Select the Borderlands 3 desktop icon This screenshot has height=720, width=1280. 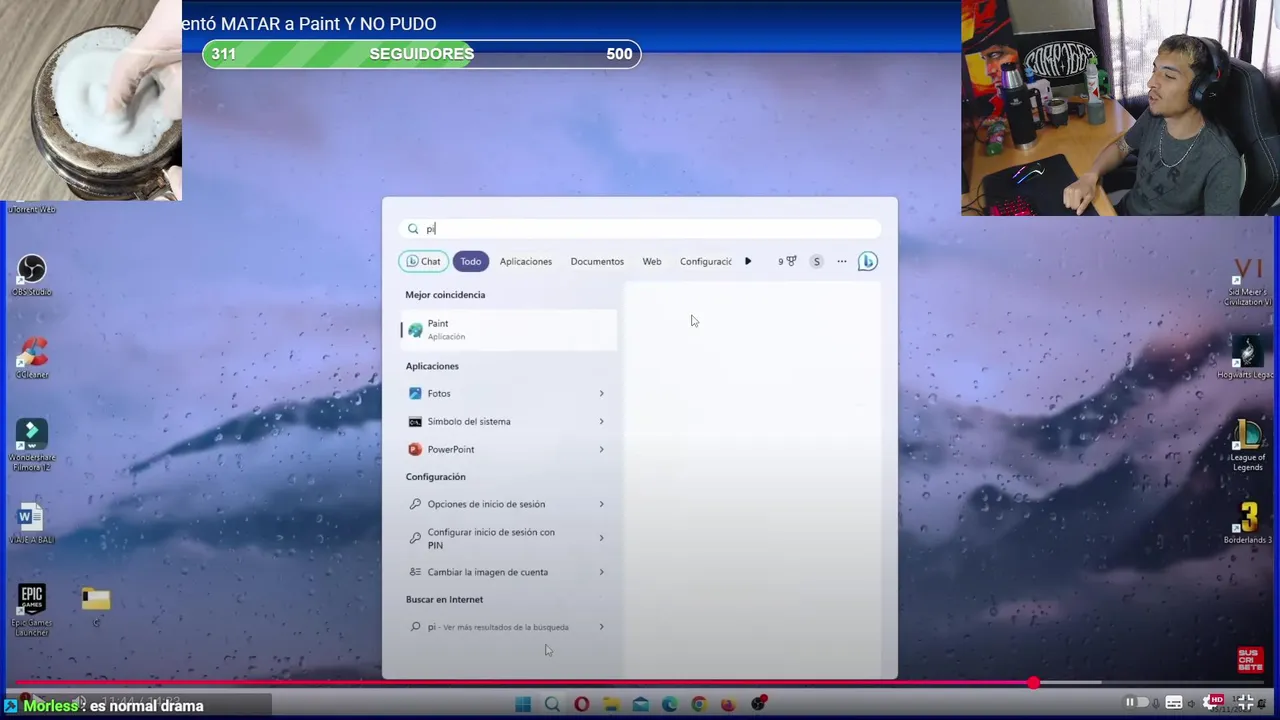1247,524
